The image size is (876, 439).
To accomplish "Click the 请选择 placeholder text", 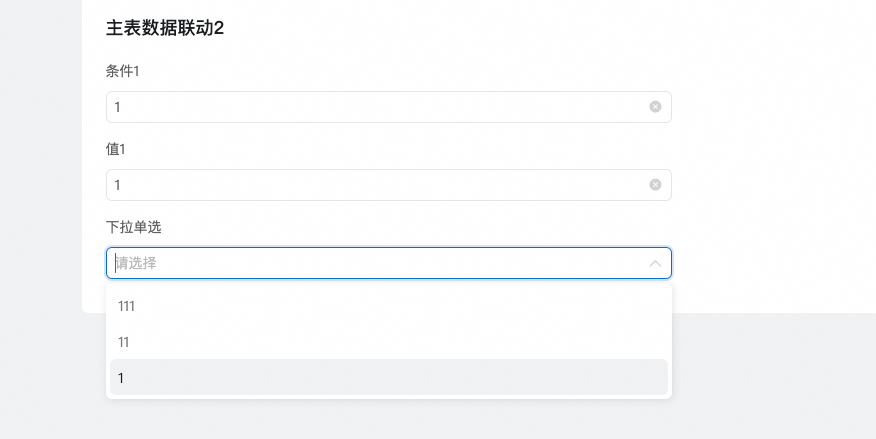I will pos(137,263).
